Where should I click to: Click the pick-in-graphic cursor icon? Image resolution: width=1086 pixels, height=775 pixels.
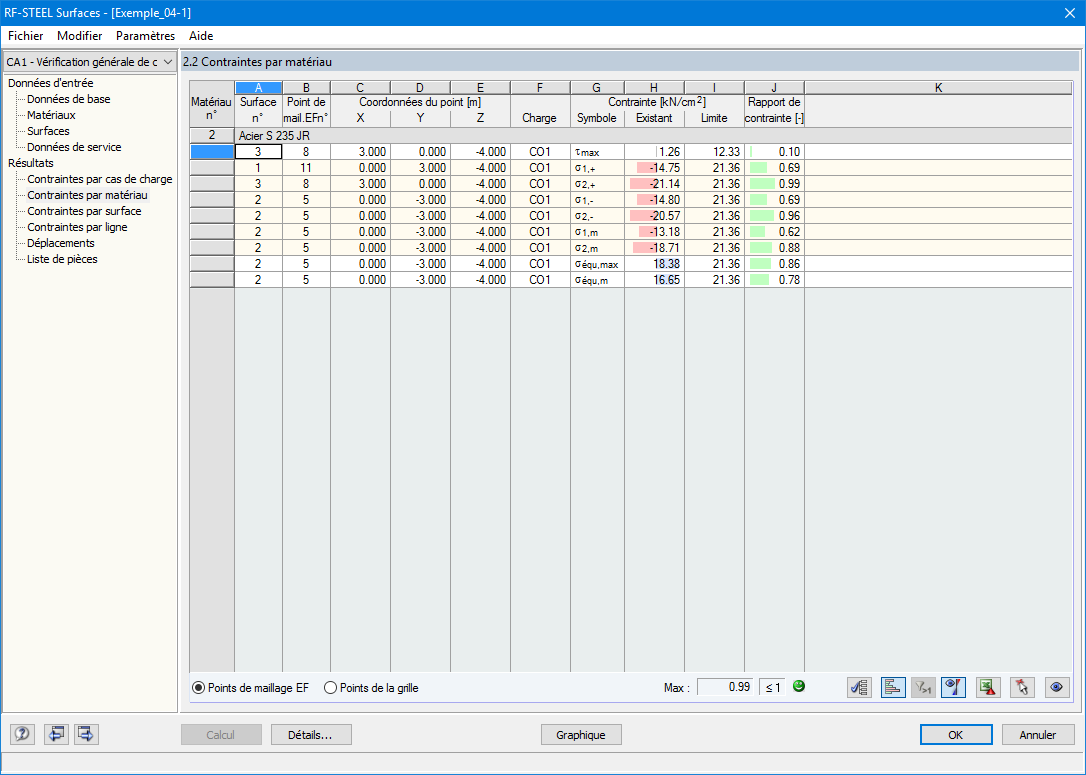pyautogui.click(x=1022, y=688)
